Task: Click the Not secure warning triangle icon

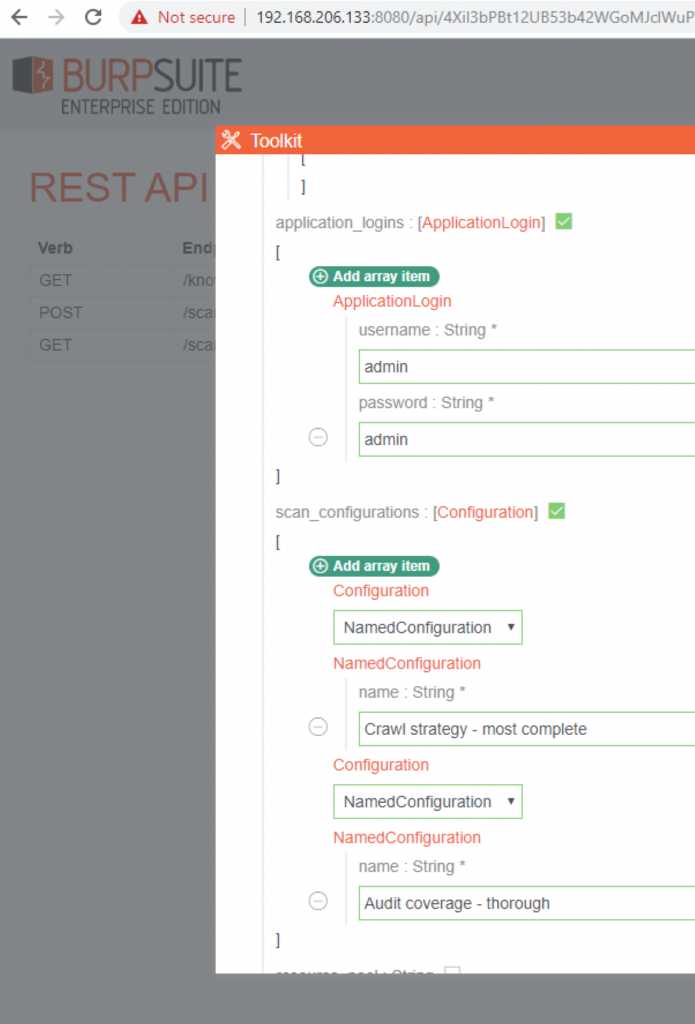Action: coord(140,17)
